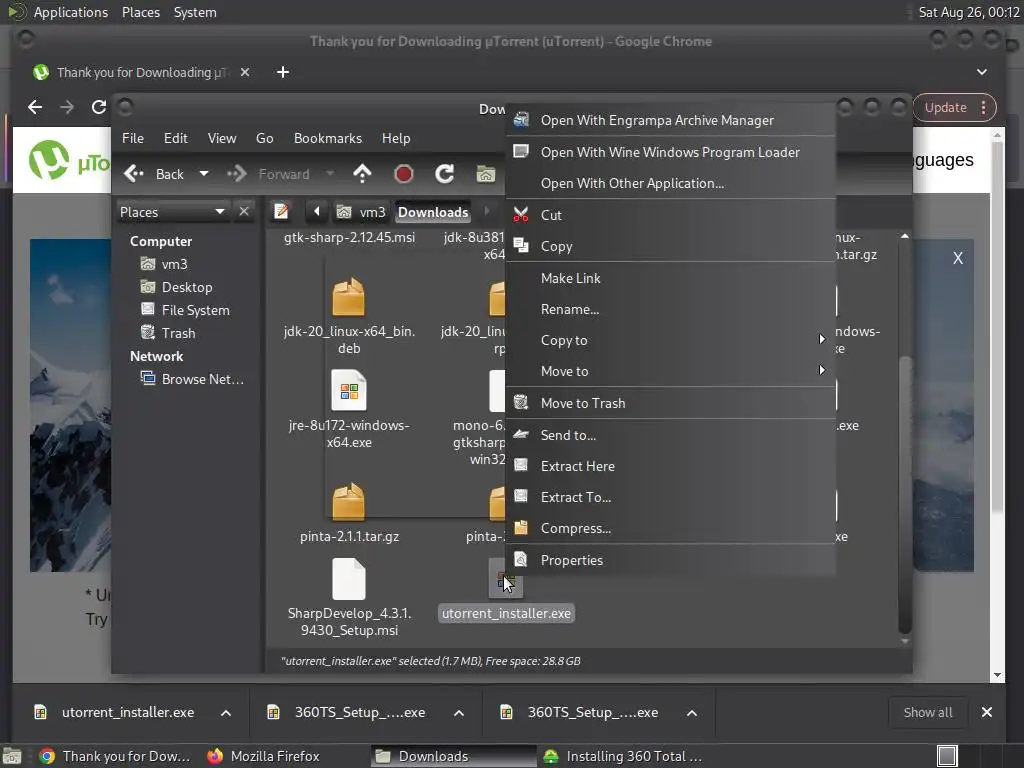Choose Make Link in context menu

click(671, 278)
